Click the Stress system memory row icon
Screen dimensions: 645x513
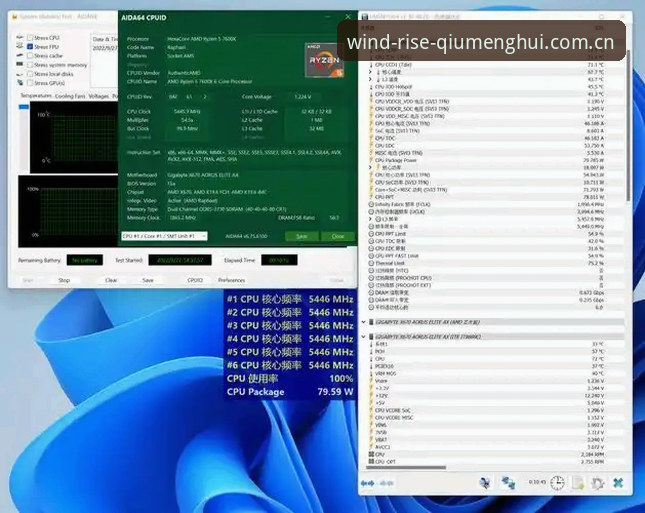tap(20, 65)
